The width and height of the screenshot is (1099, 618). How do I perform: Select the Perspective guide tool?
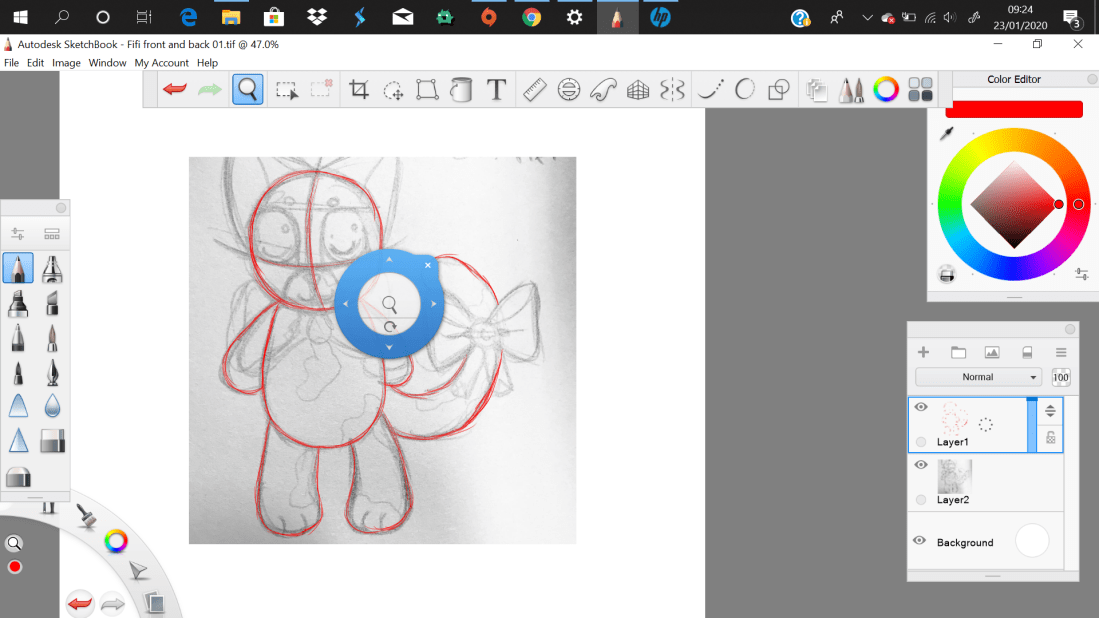637,89
